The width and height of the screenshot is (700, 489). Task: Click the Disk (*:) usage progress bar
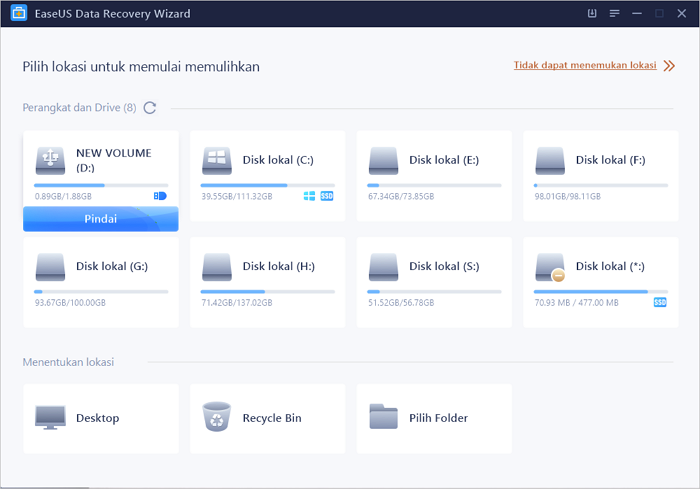(x=601, y=291)
